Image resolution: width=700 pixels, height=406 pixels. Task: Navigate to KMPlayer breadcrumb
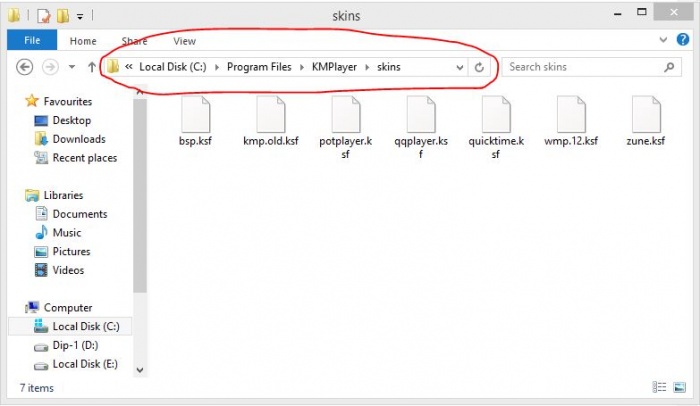coord(334,67)
